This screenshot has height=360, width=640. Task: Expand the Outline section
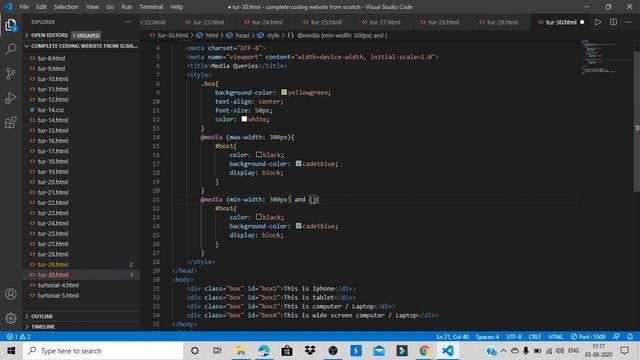(x=82, y=316)
